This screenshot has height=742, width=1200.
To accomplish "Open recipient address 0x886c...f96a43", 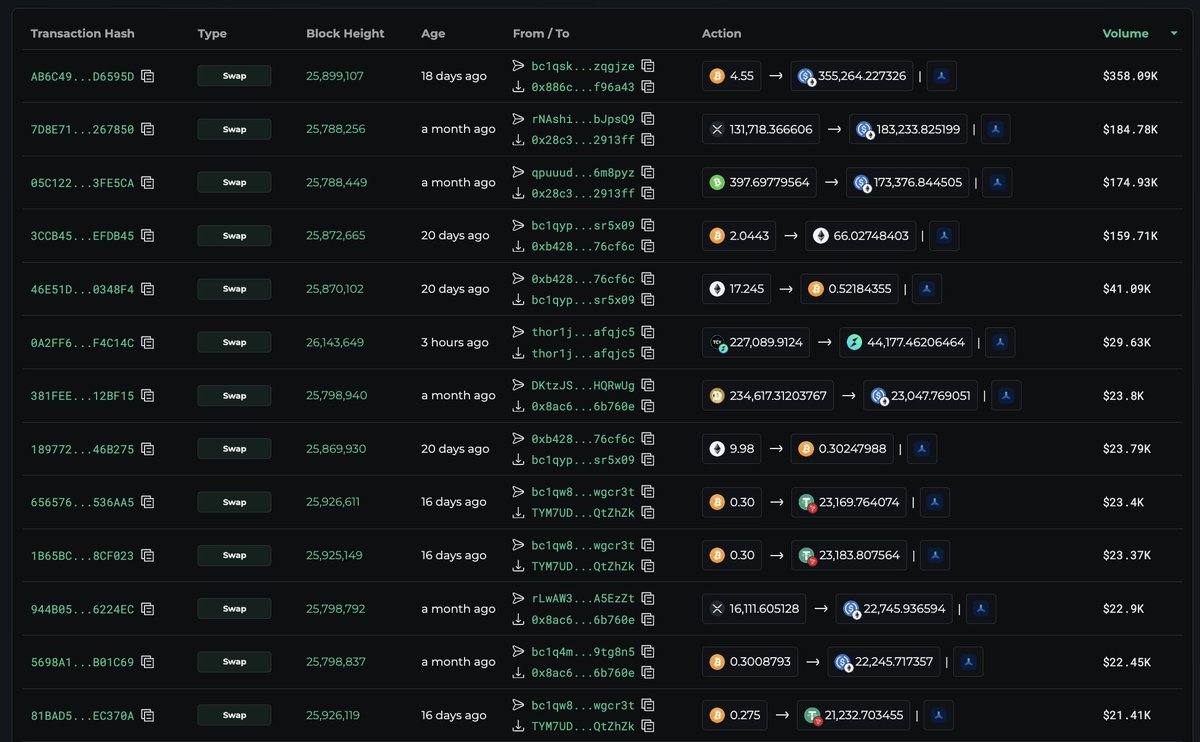I will [583, 87].
